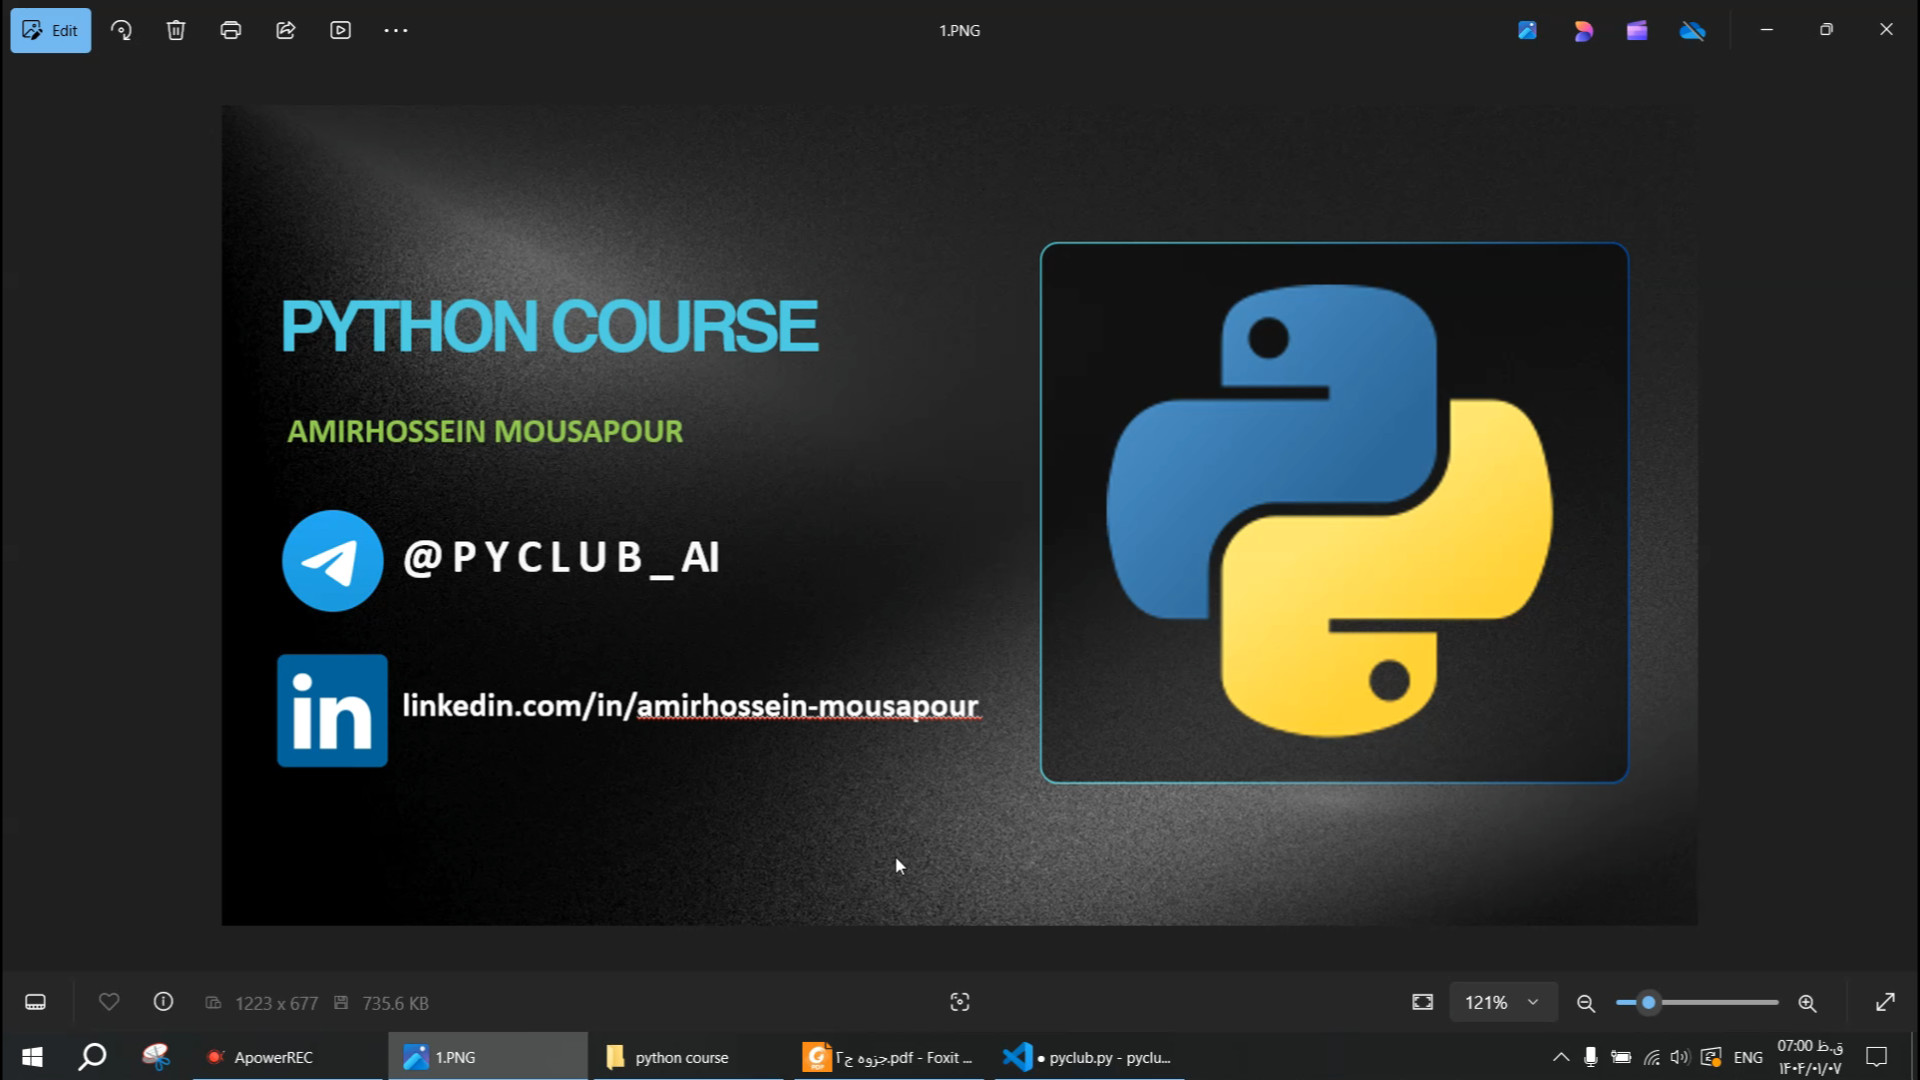
Task: Click the microphone tray icon
Action: [1591, 1057]
